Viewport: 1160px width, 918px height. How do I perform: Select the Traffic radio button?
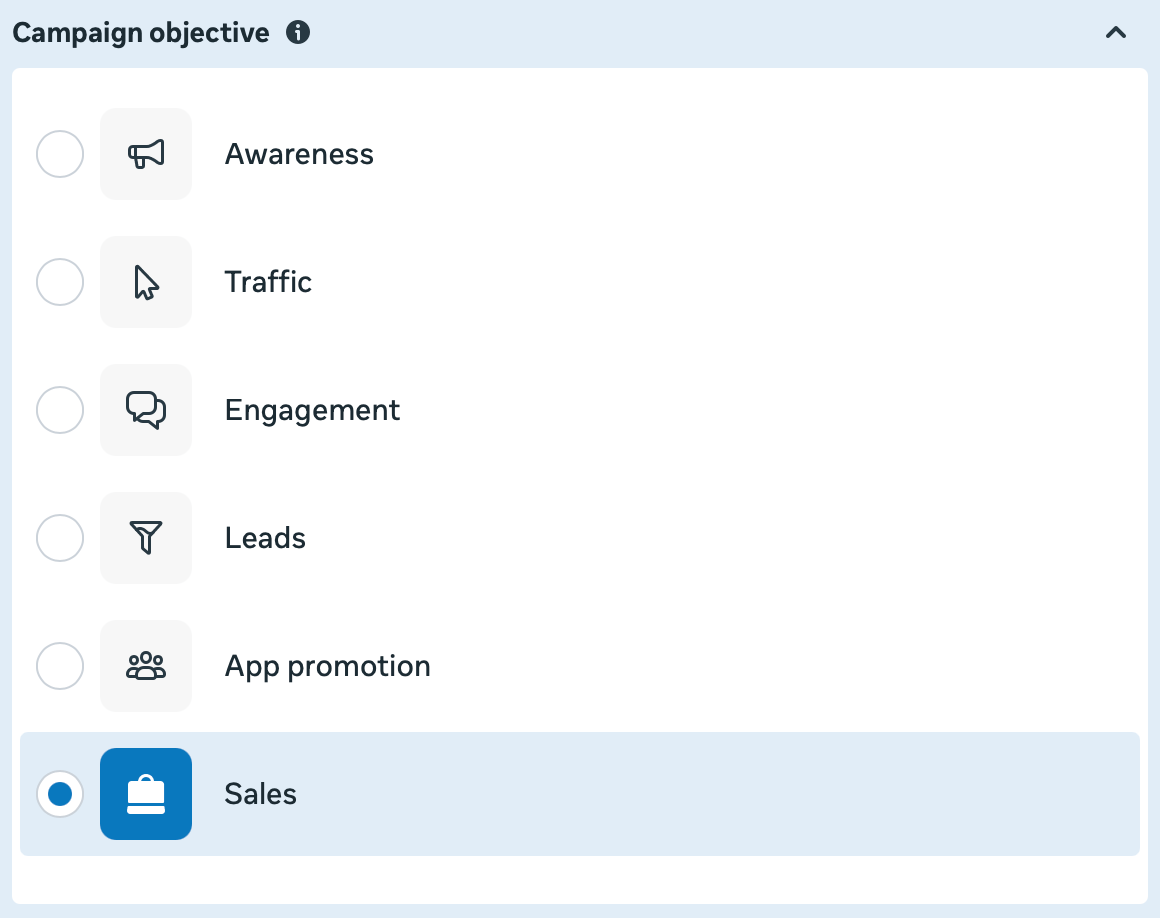pyautogui.click(x=60, y=282)
